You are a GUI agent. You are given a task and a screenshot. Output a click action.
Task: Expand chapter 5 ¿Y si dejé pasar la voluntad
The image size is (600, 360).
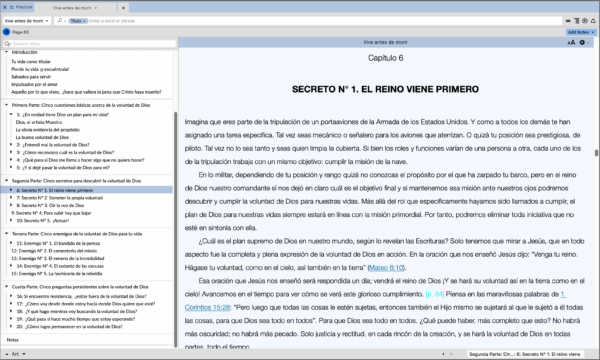coord(11,168)
